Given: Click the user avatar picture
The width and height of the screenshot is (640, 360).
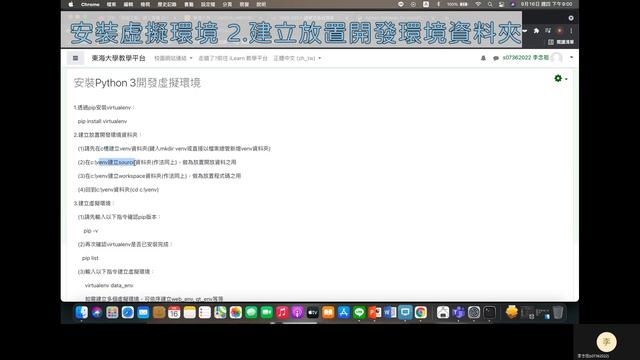Looking at the screenshot, I should 557,58.
